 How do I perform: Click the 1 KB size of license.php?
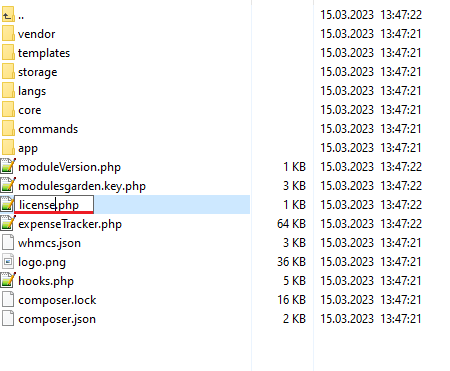click(x=295, y=205)
